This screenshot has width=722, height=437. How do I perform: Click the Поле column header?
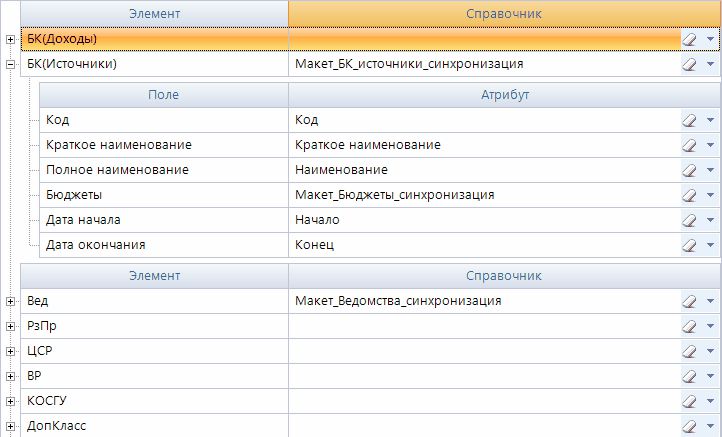(x=163, y=94)
